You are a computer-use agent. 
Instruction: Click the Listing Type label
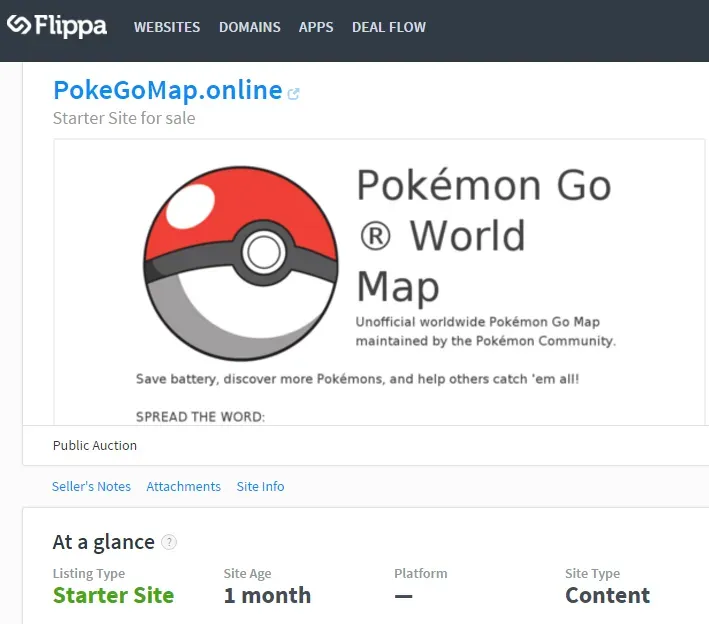coord(89,573)
